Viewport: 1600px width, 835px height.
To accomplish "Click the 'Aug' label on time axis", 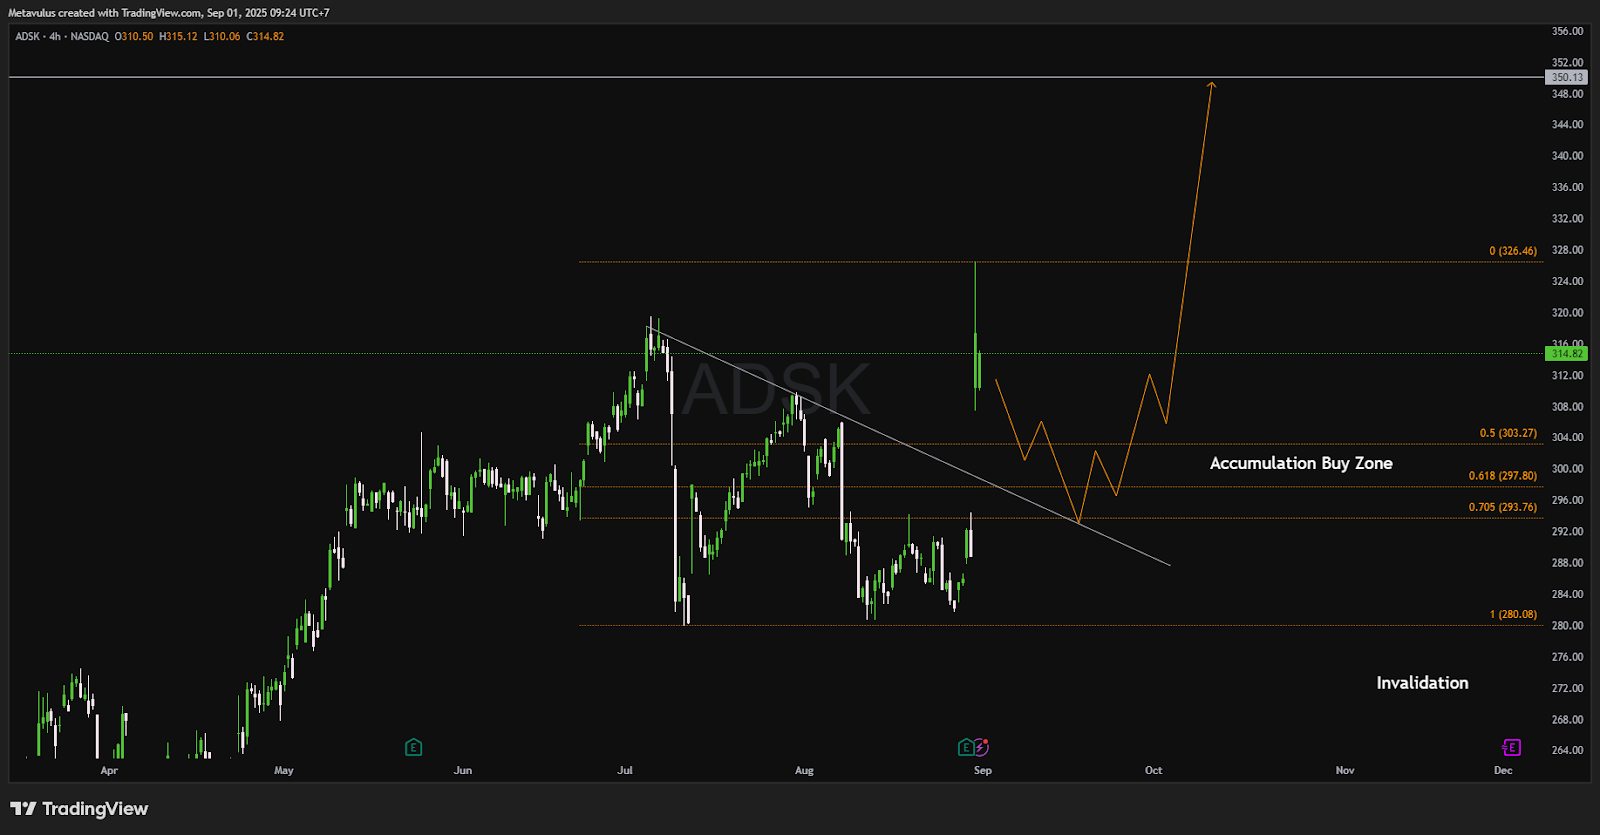I will pos(804,770).
